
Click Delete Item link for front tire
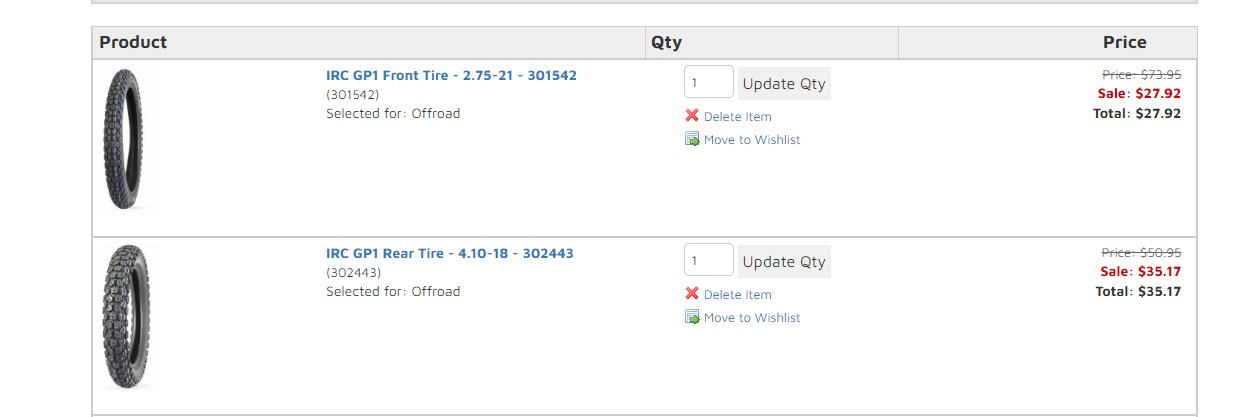pyautogui.click(x=738, y=117)
